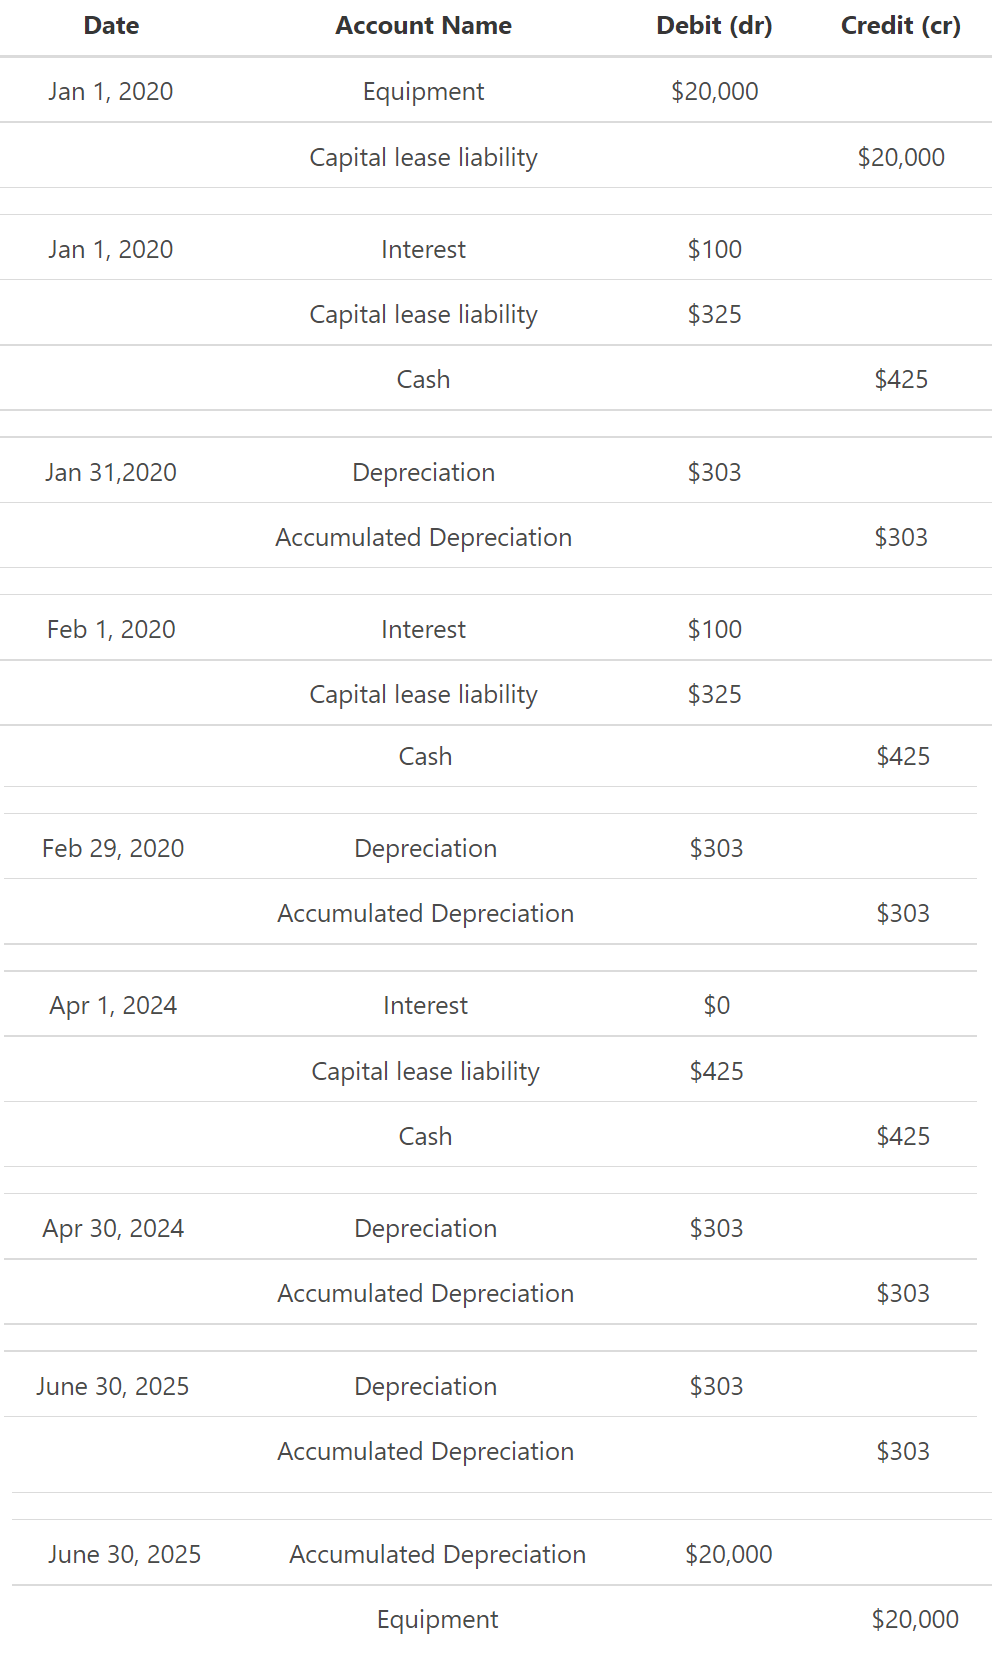Select $20,000 debit for Accumulated Depreciation
Image resolution: width=992 pixels, height=1657 pixels.
728,1554
